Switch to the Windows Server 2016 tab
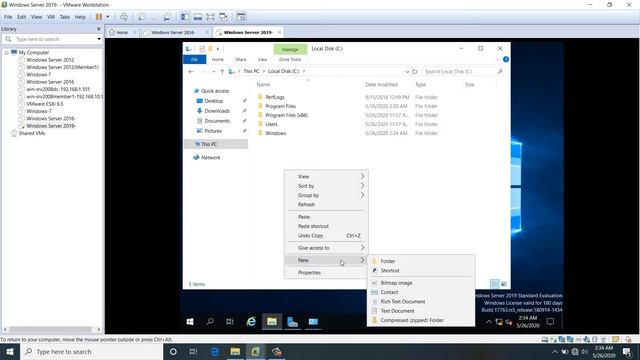 pos(173,32)
